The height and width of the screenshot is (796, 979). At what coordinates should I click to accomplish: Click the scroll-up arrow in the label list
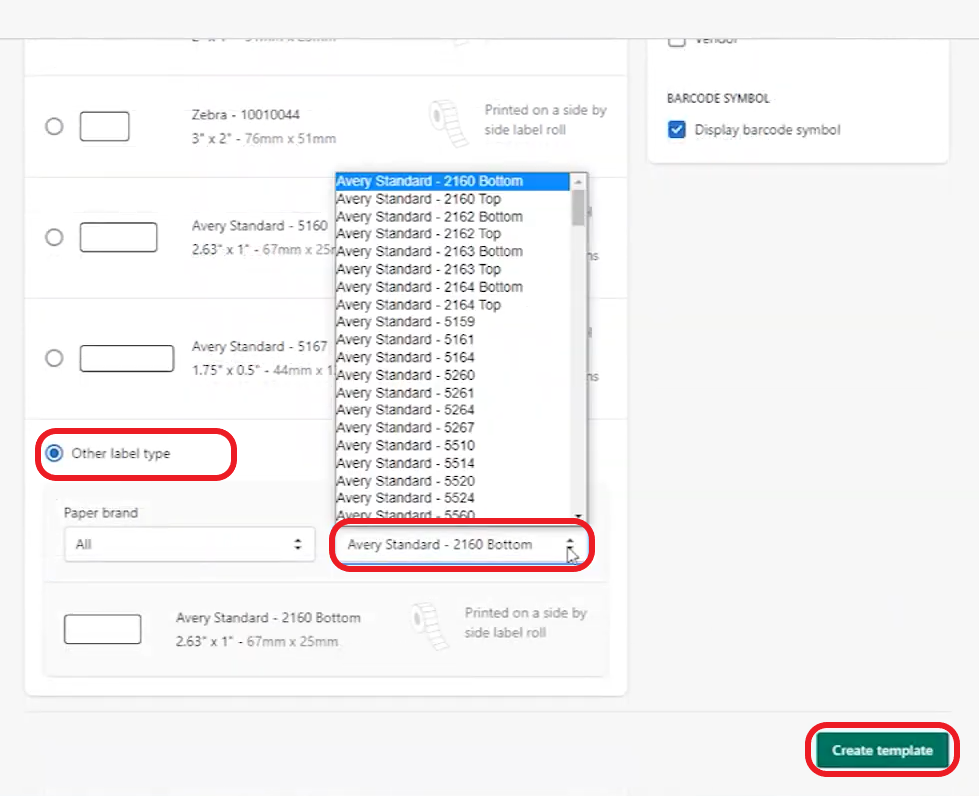tap(579, 181)
